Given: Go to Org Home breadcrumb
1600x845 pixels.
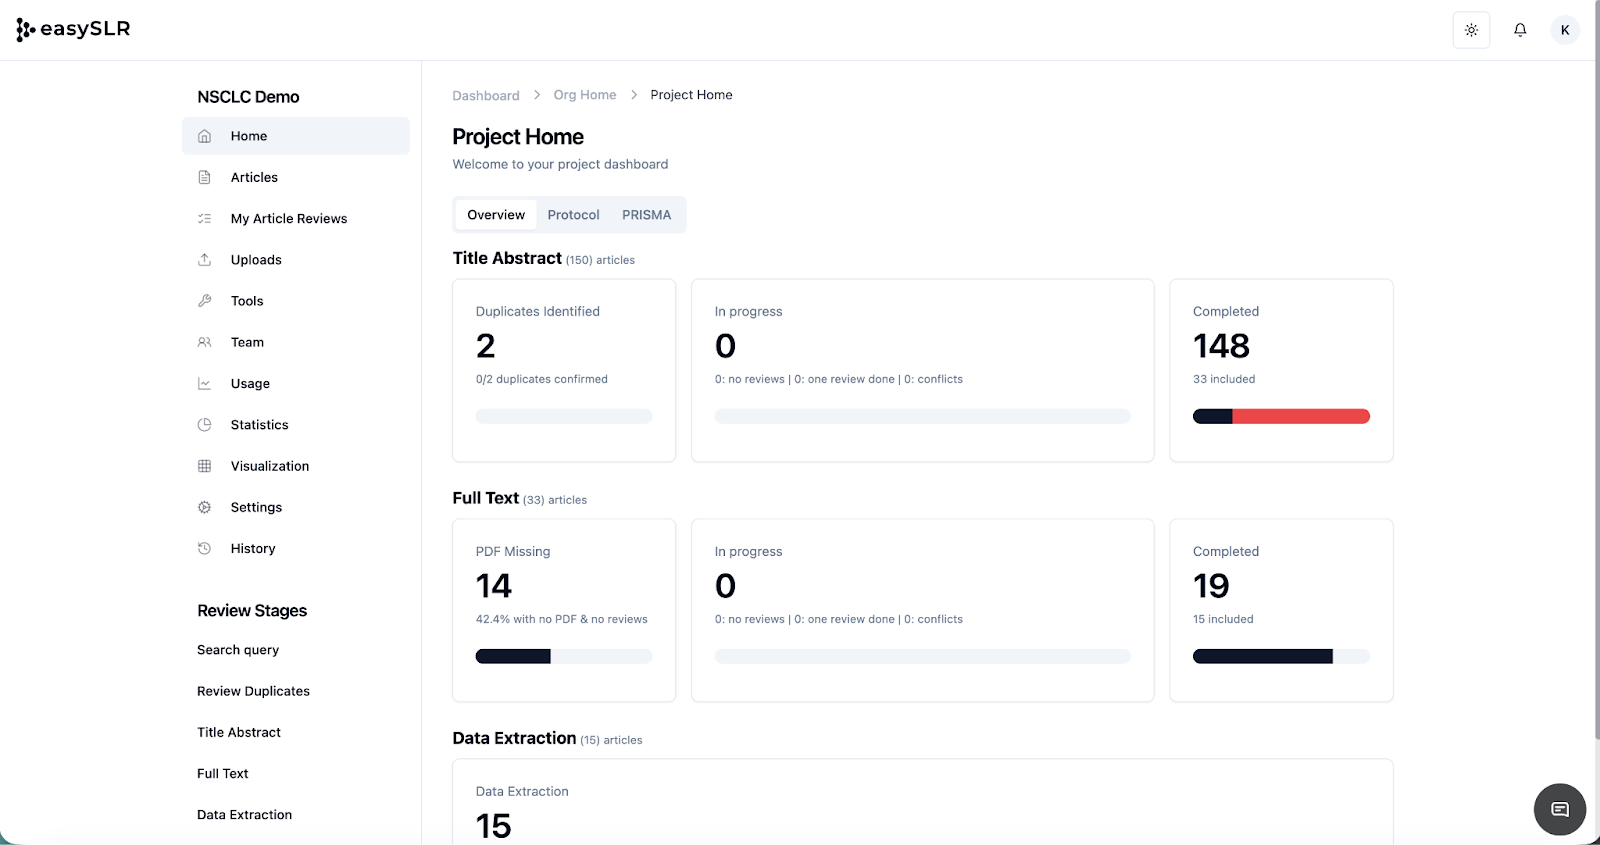Looking at the screenshot, I should click(585, 95).
